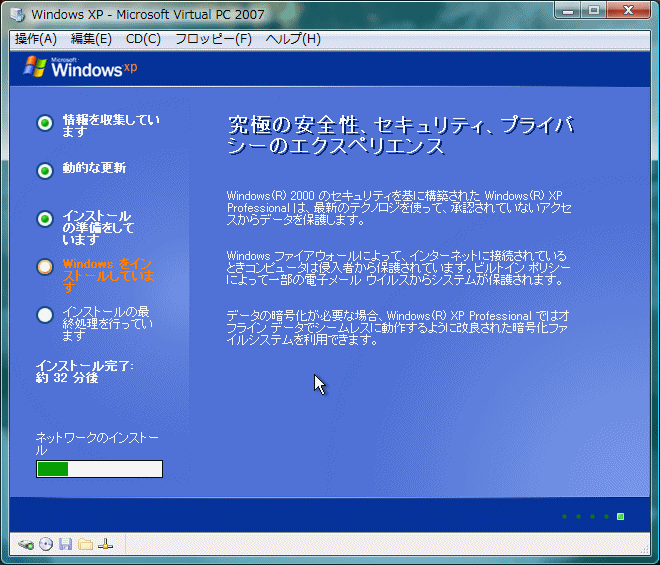Click the green installation progress bar
Screen dimensions: 660x565
tap(99, 469)
